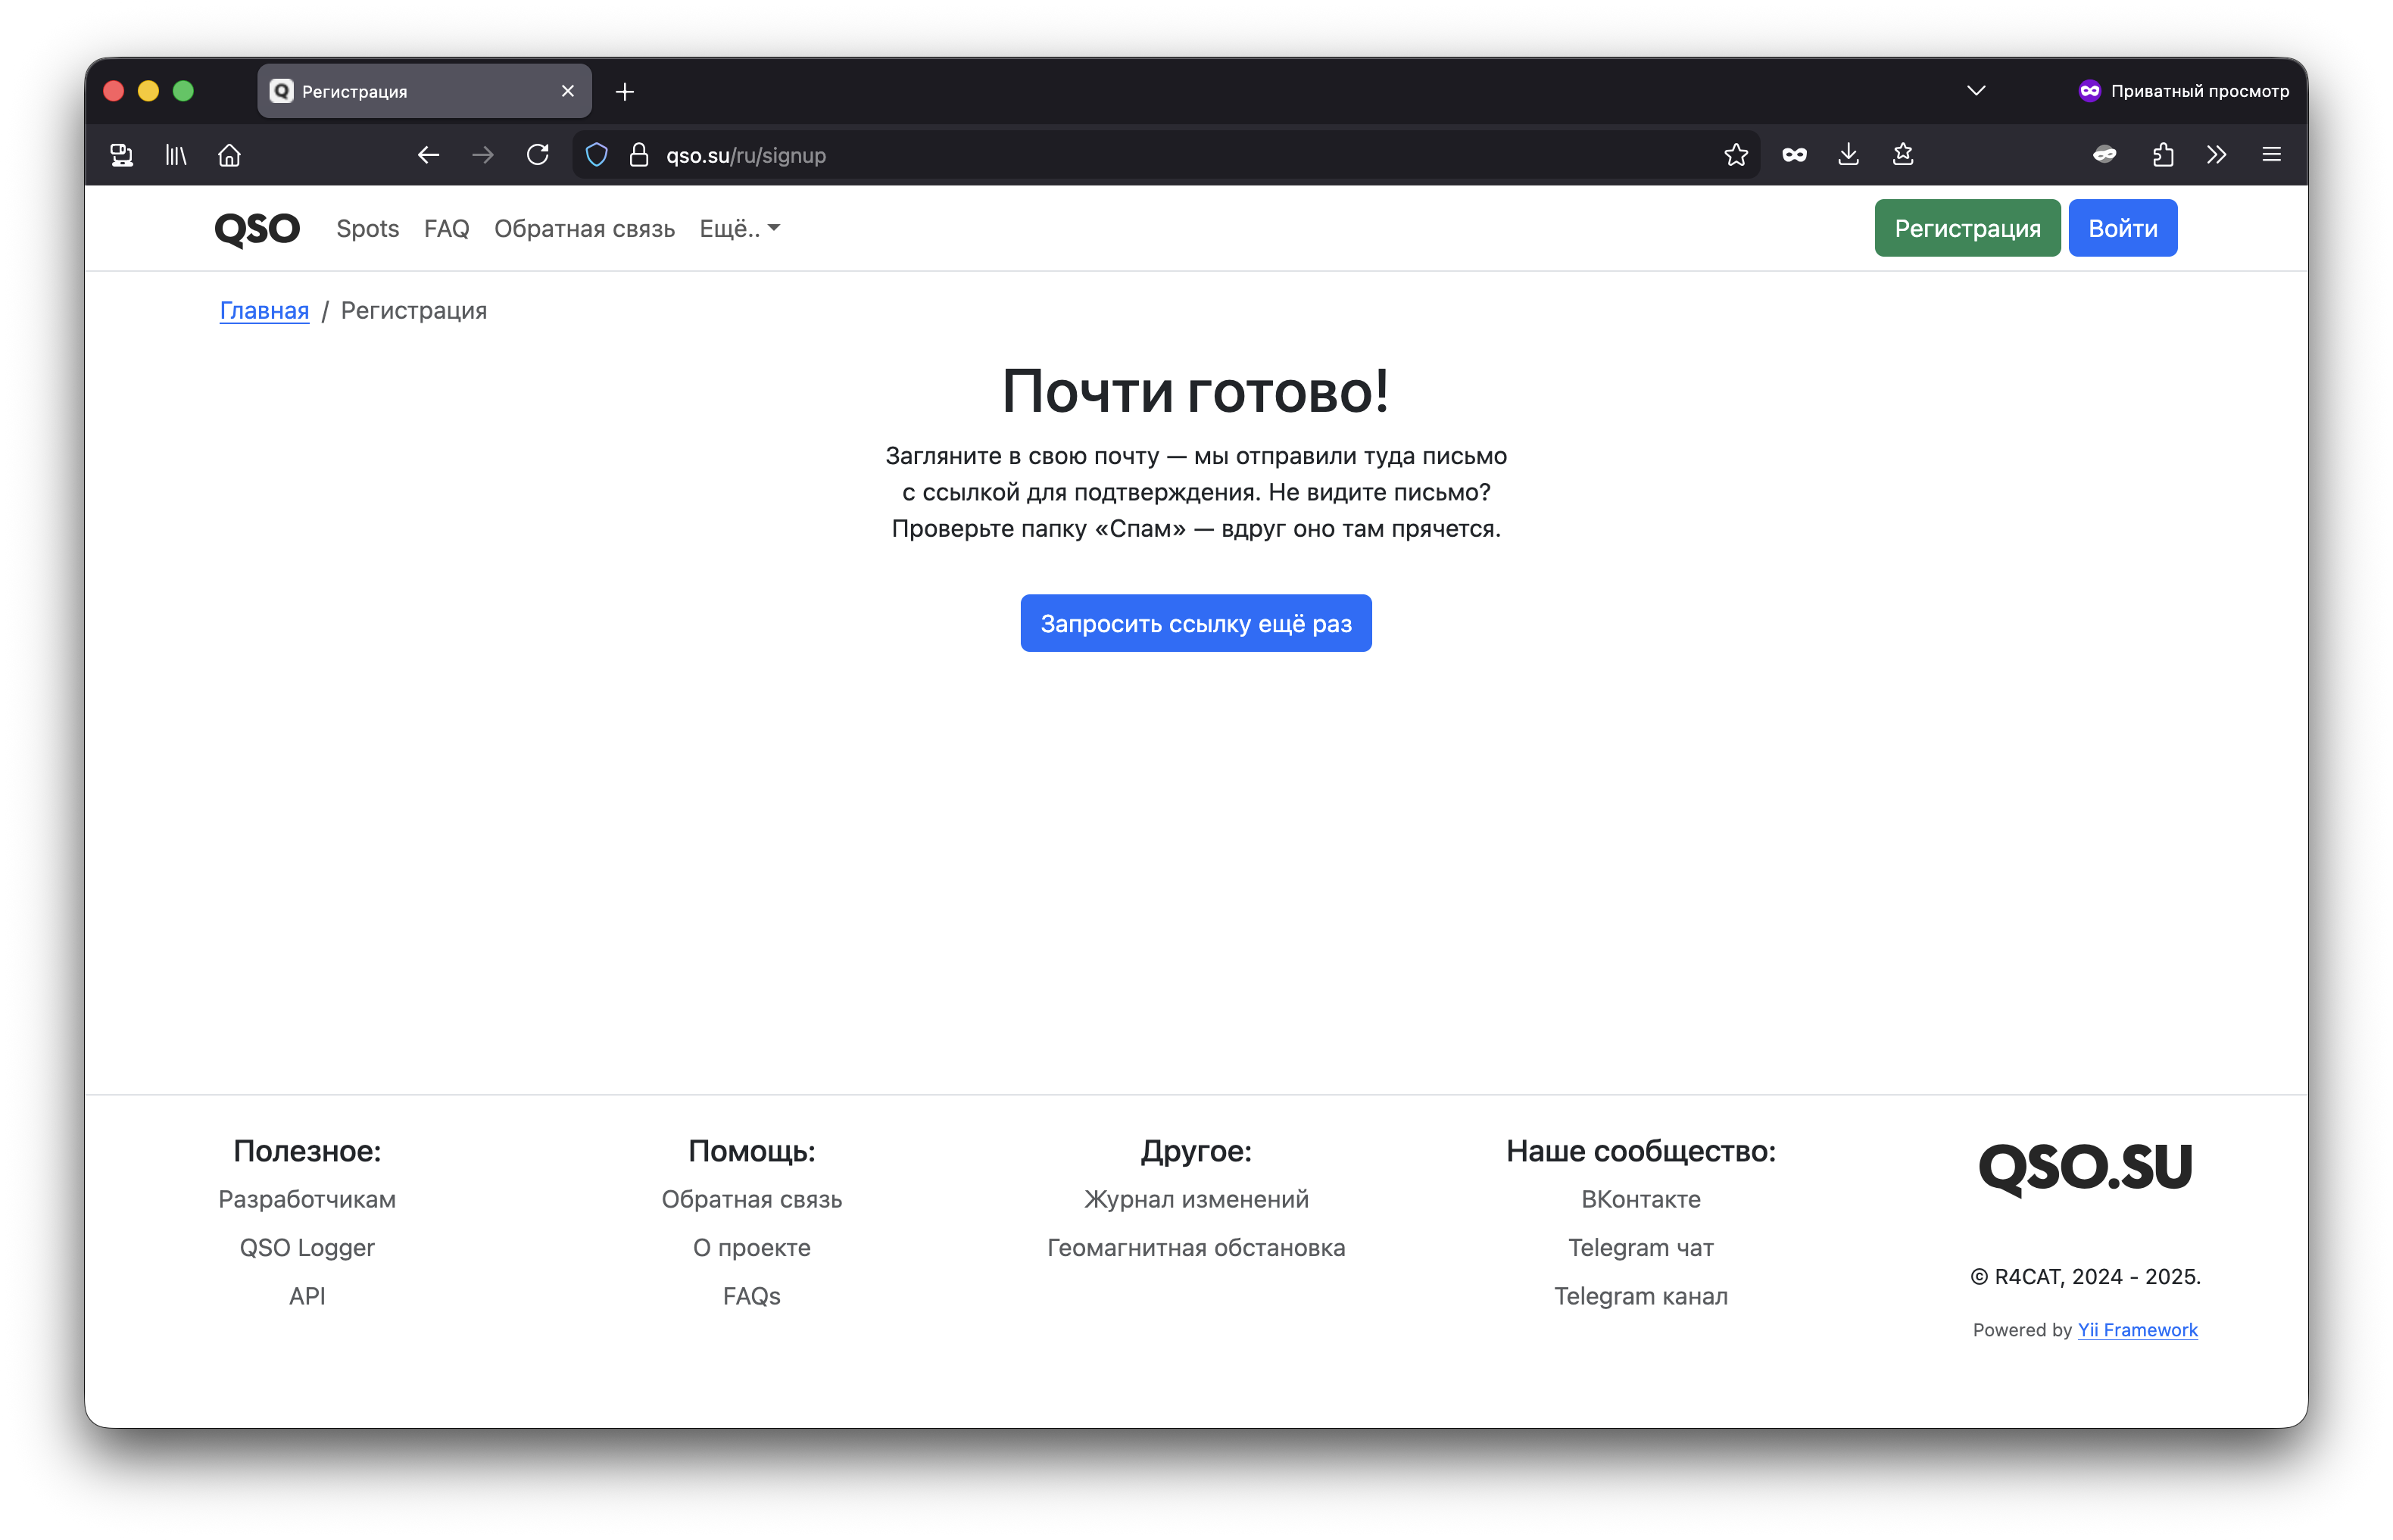Click the bookmark star icon
The image size is (2393, 1540).
(1736, 155)
